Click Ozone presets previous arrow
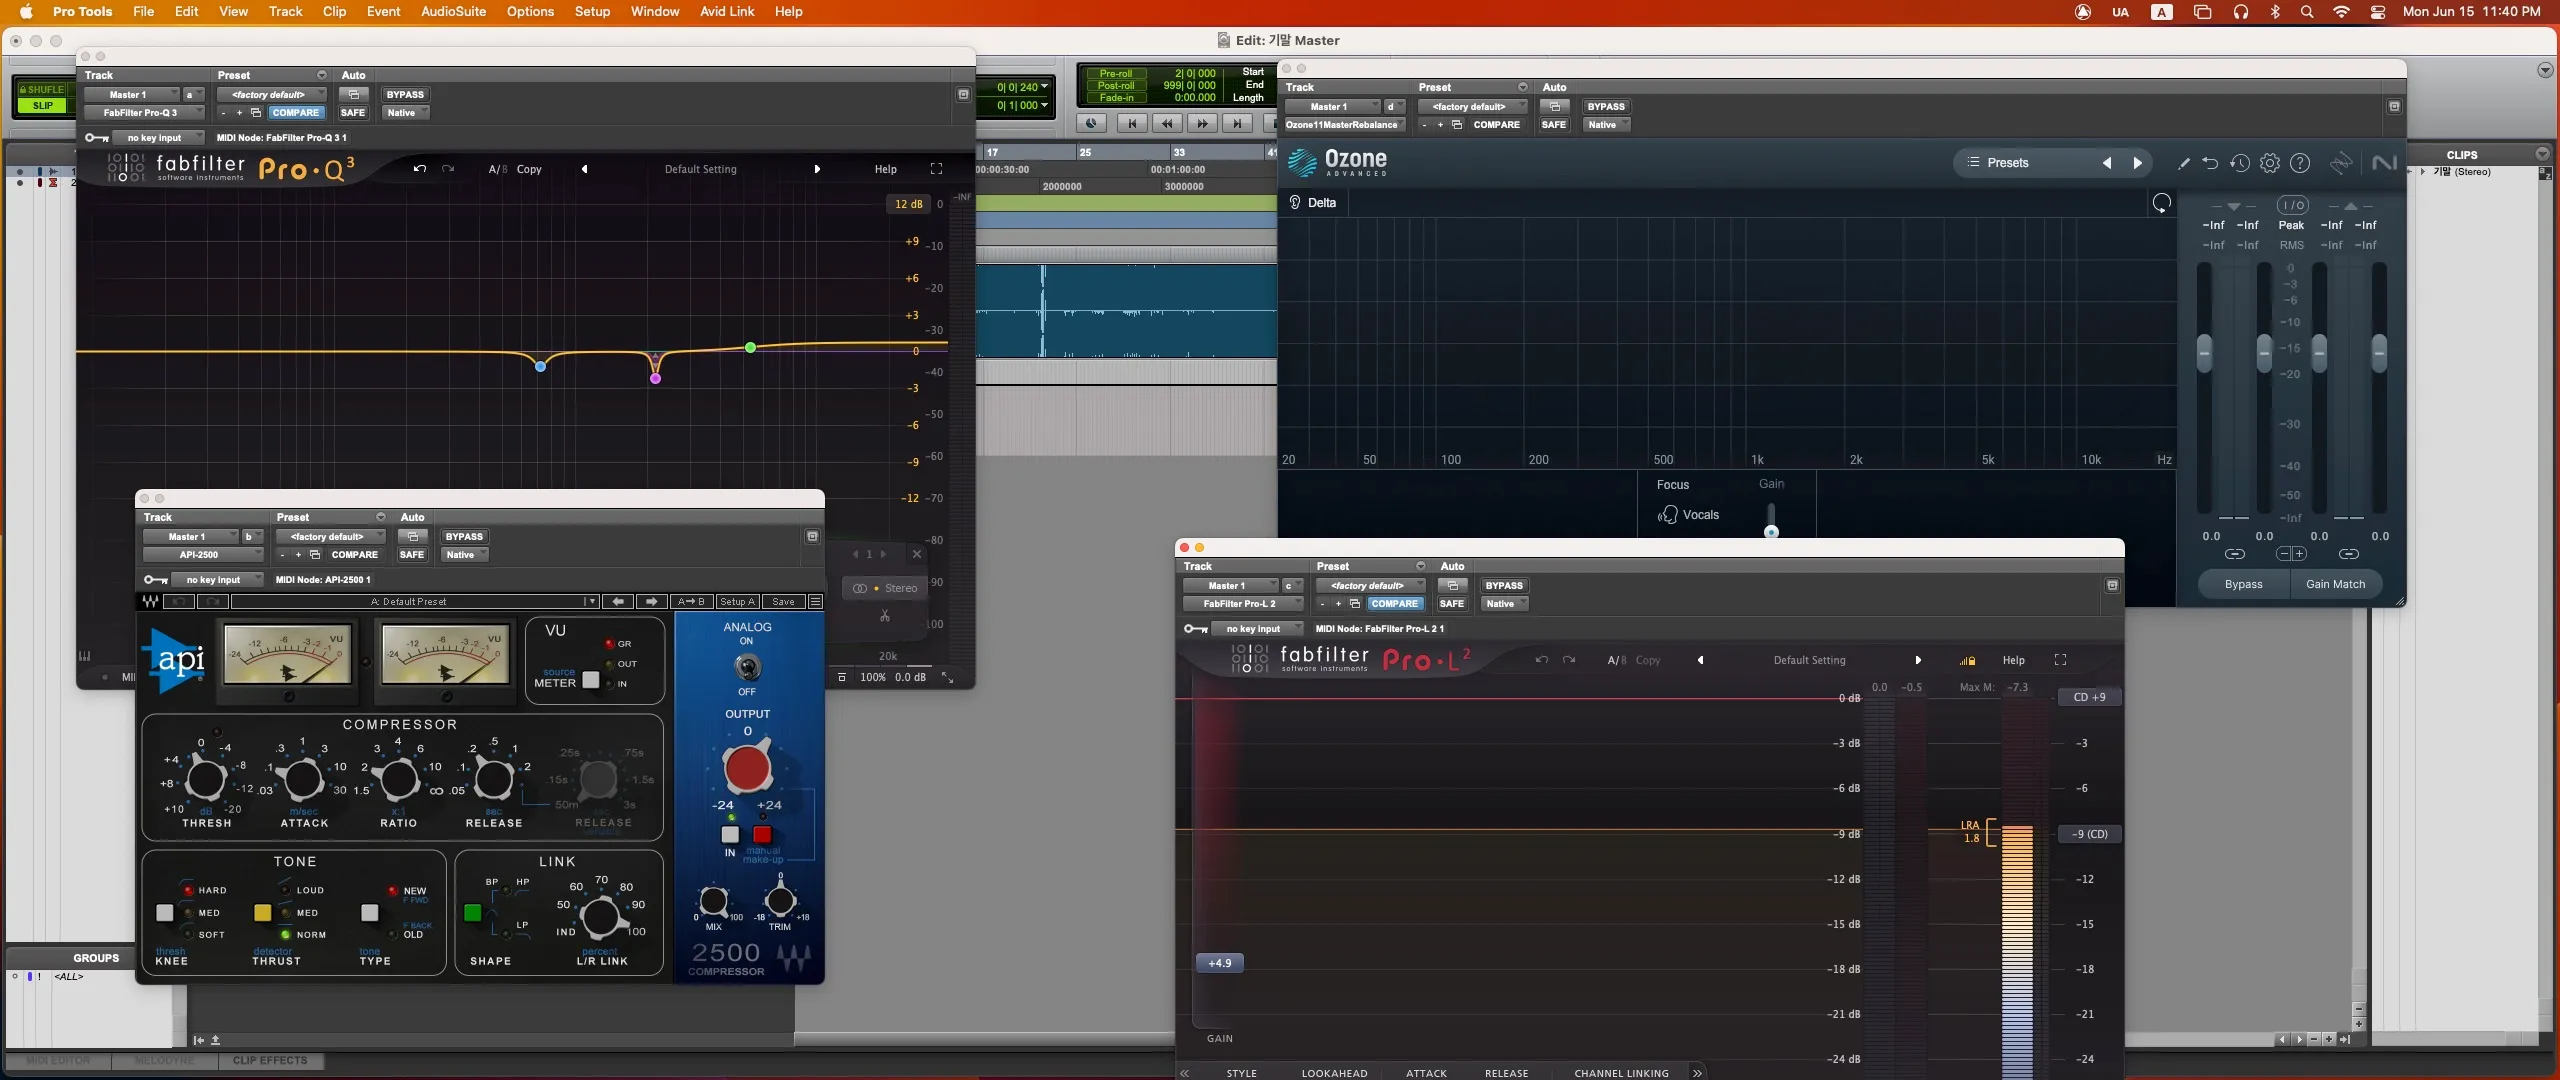 (x=2107, y=163)
